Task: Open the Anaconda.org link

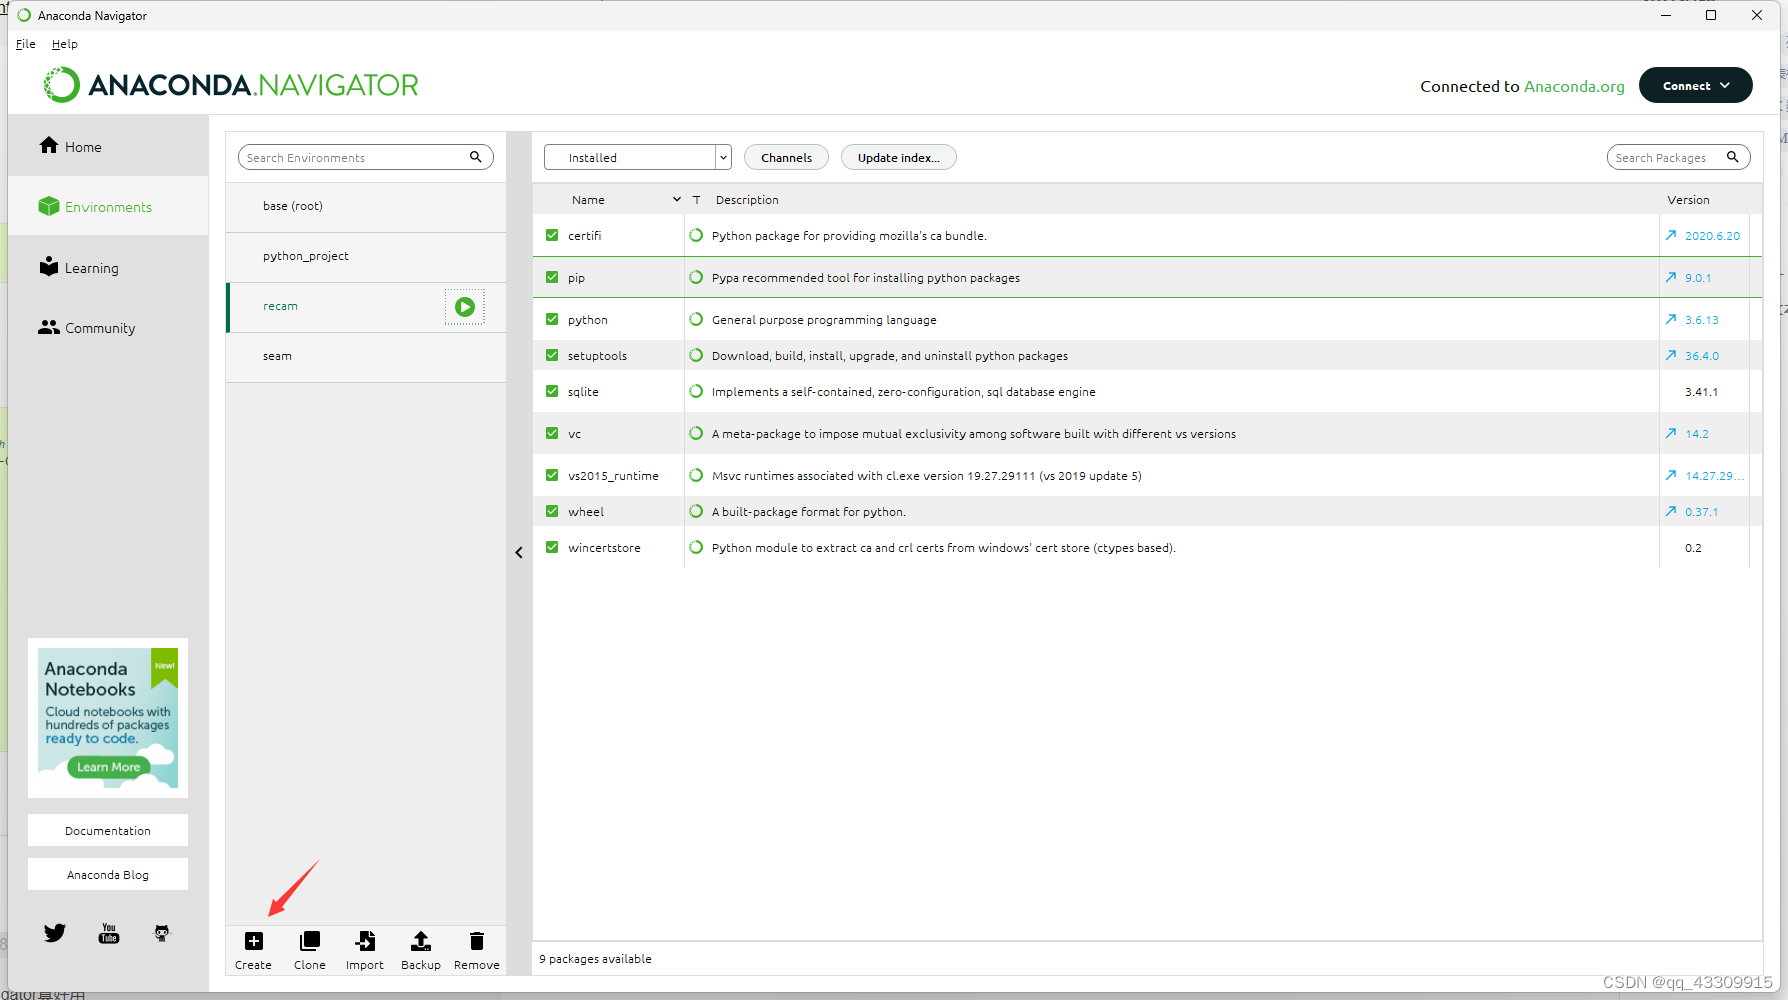Action: click(x=1574, y=86)
